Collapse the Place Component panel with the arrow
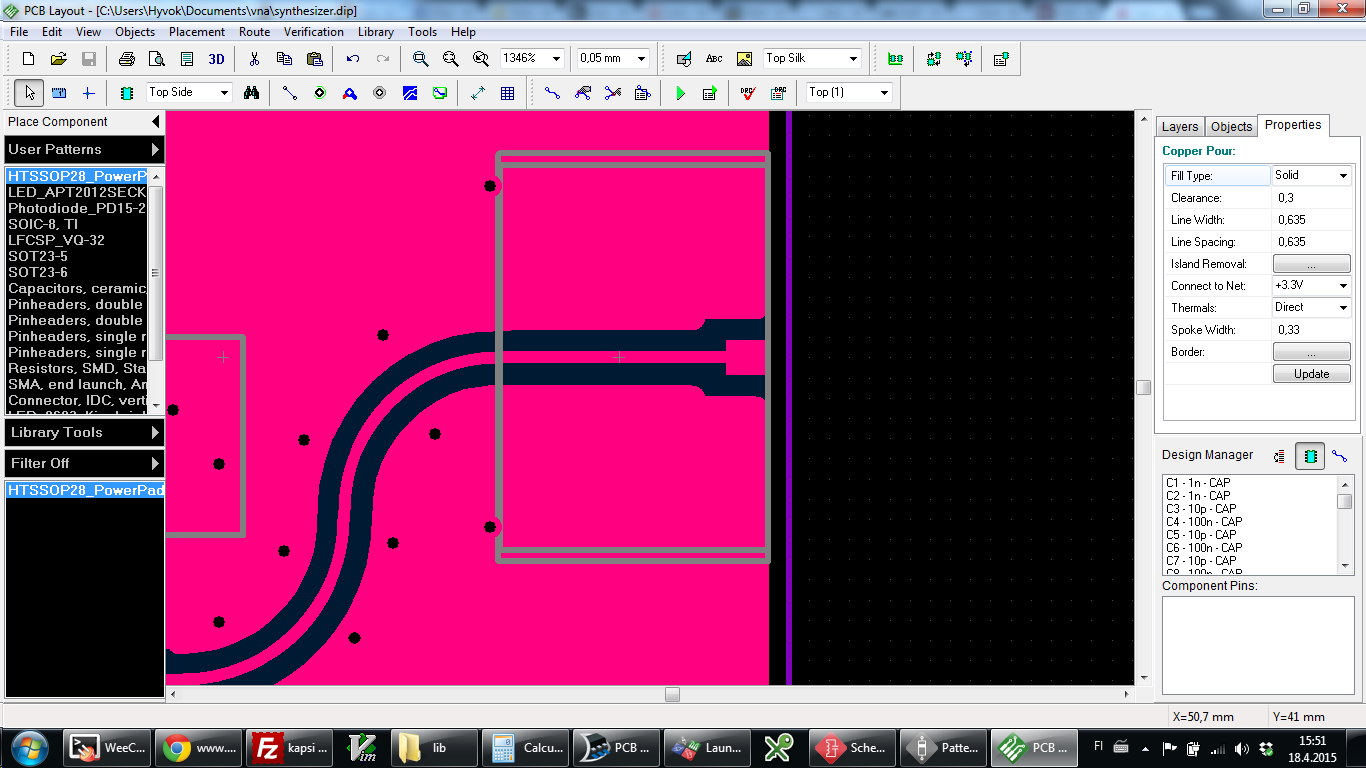Viewport: 1366px width, 768px height. click(x=155, y=122)
